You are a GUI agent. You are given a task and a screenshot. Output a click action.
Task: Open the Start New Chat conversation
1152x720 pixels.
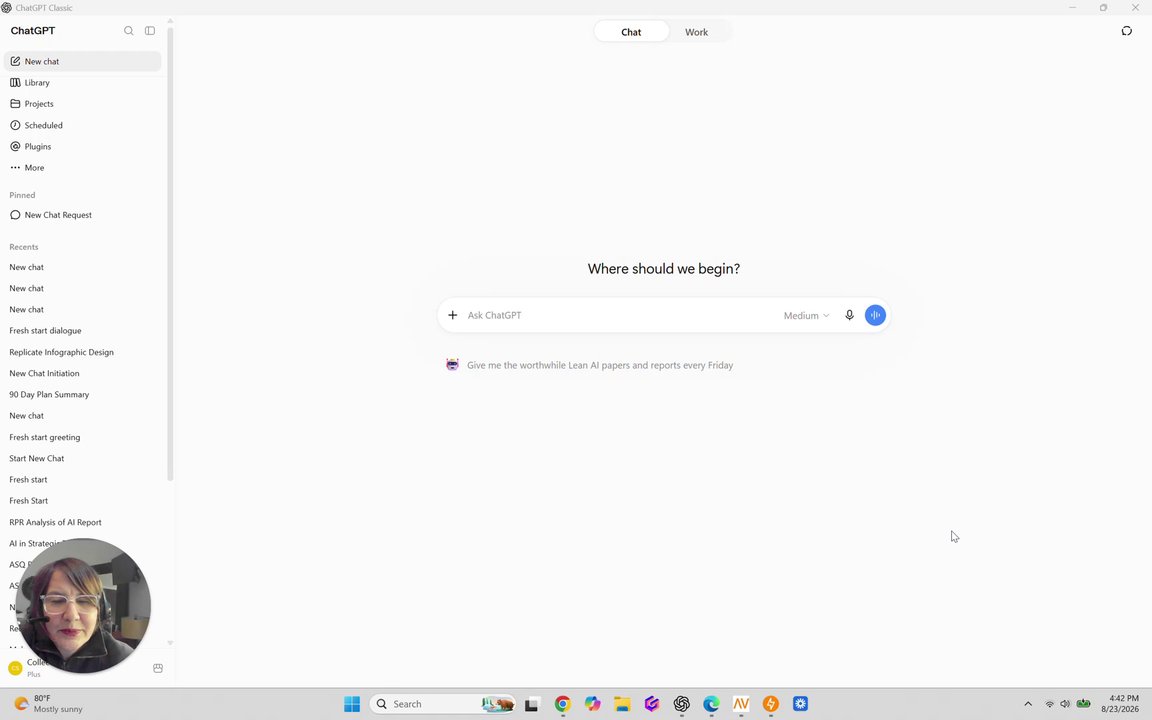coord(82,458)
